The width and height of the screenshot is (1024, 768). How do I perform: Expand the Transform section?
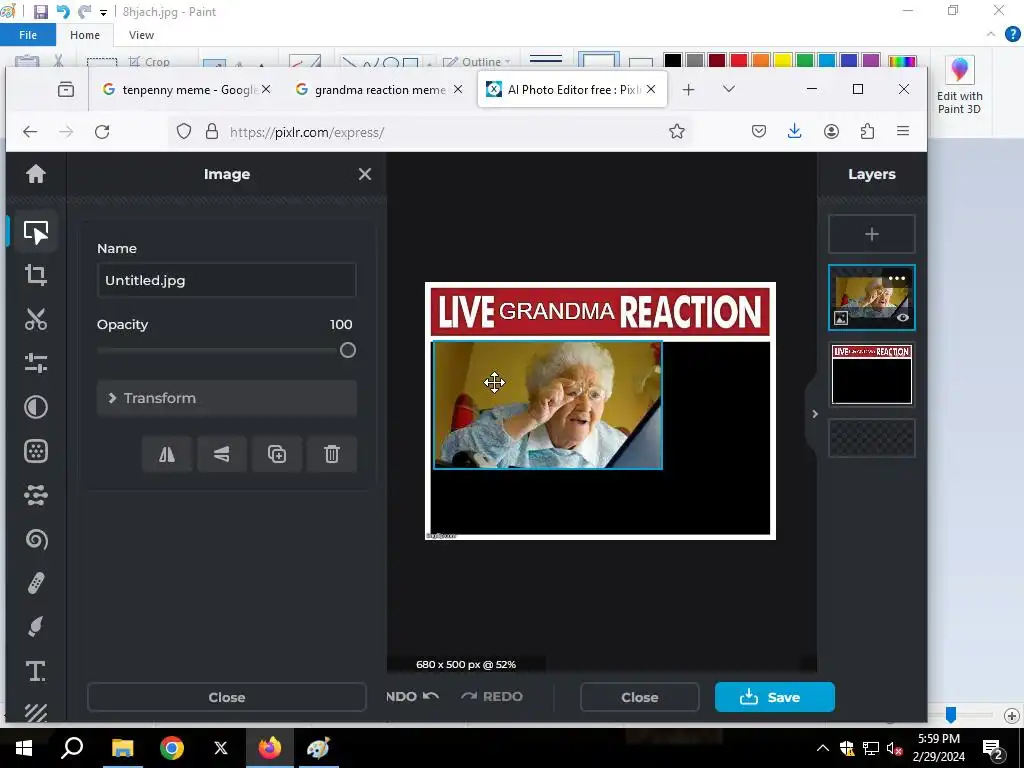[227, 398]
